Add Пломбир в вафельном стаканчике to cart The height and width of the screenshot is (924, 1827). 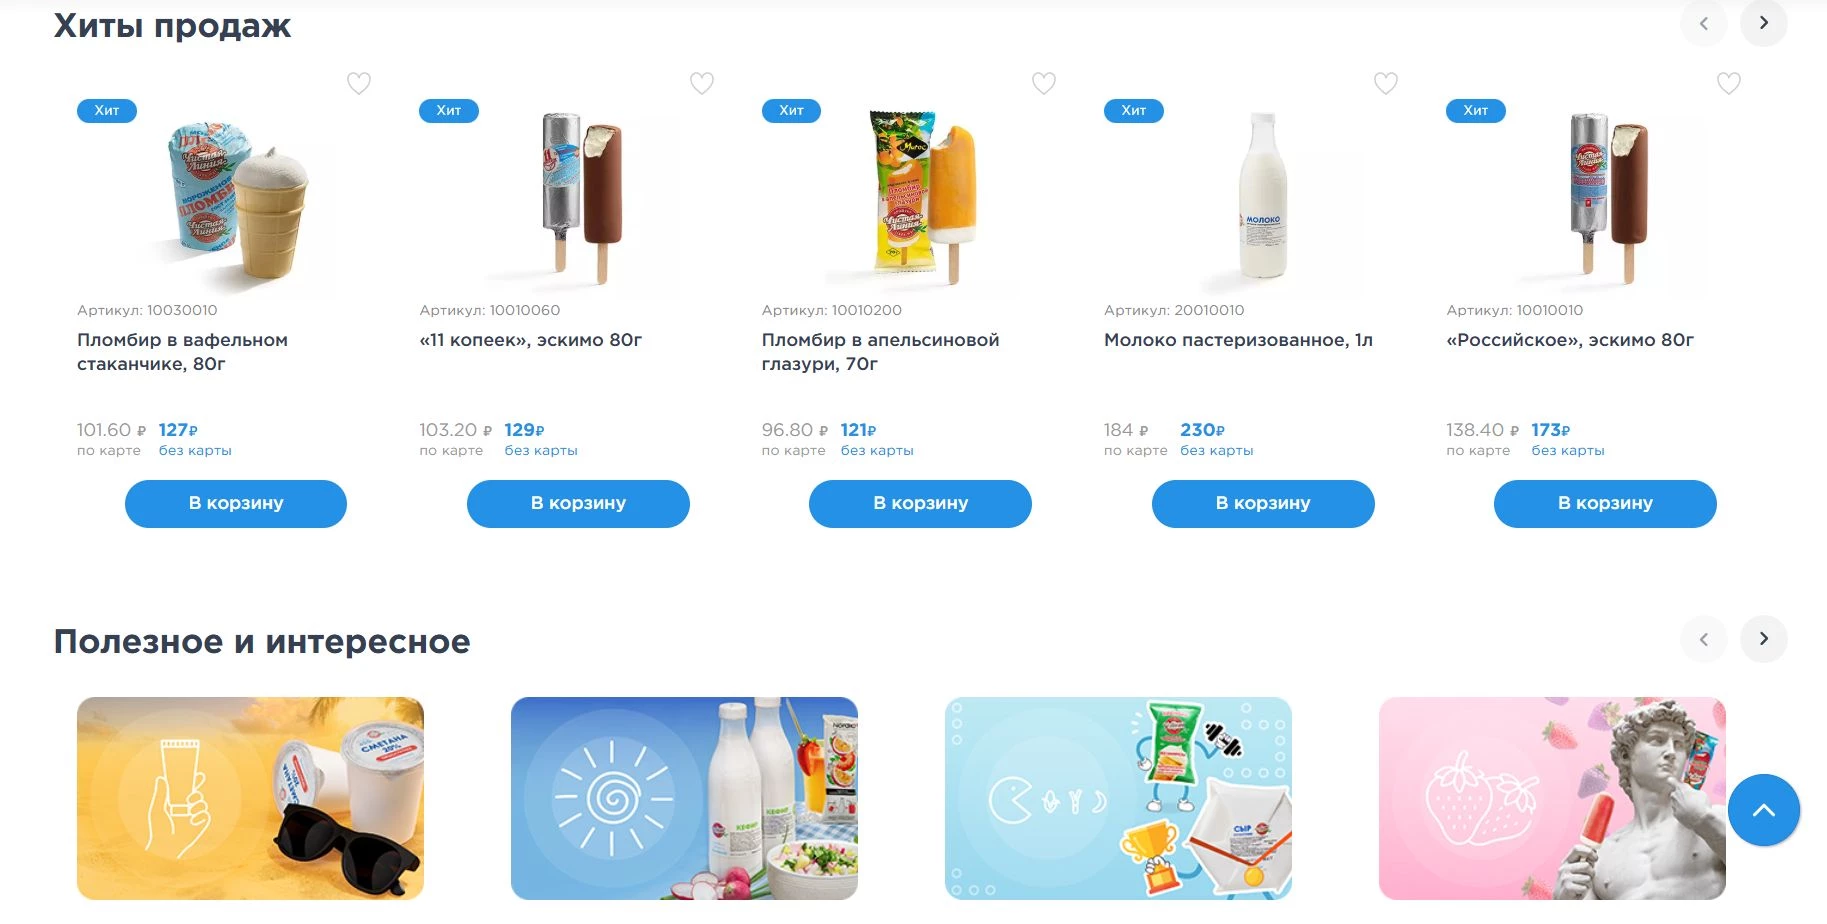tap(236, 503)
